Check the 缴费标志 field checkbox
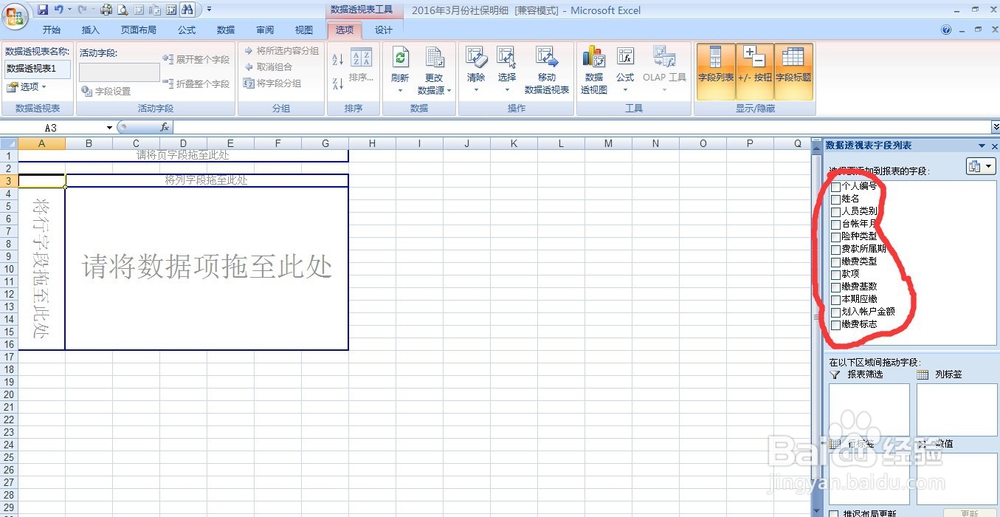Viewport: 1000px width, 517px height. [835, 324]
